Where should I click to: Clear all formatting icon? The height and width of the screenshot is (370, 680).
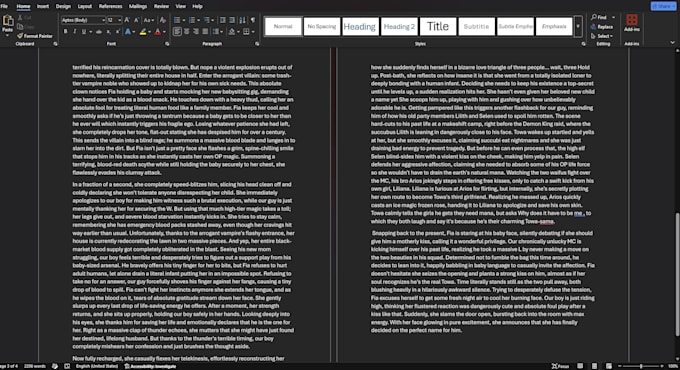click(163, 20)
